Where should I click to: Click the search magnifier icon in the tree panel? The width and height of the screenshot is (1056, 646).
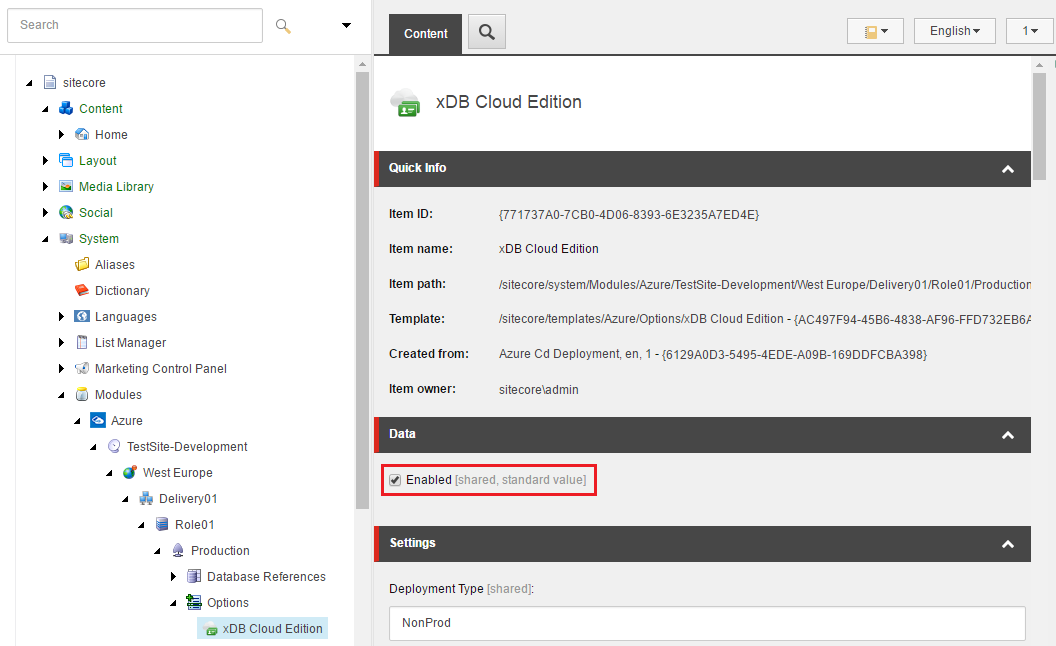pyautogui.click(x=283, y=26)
